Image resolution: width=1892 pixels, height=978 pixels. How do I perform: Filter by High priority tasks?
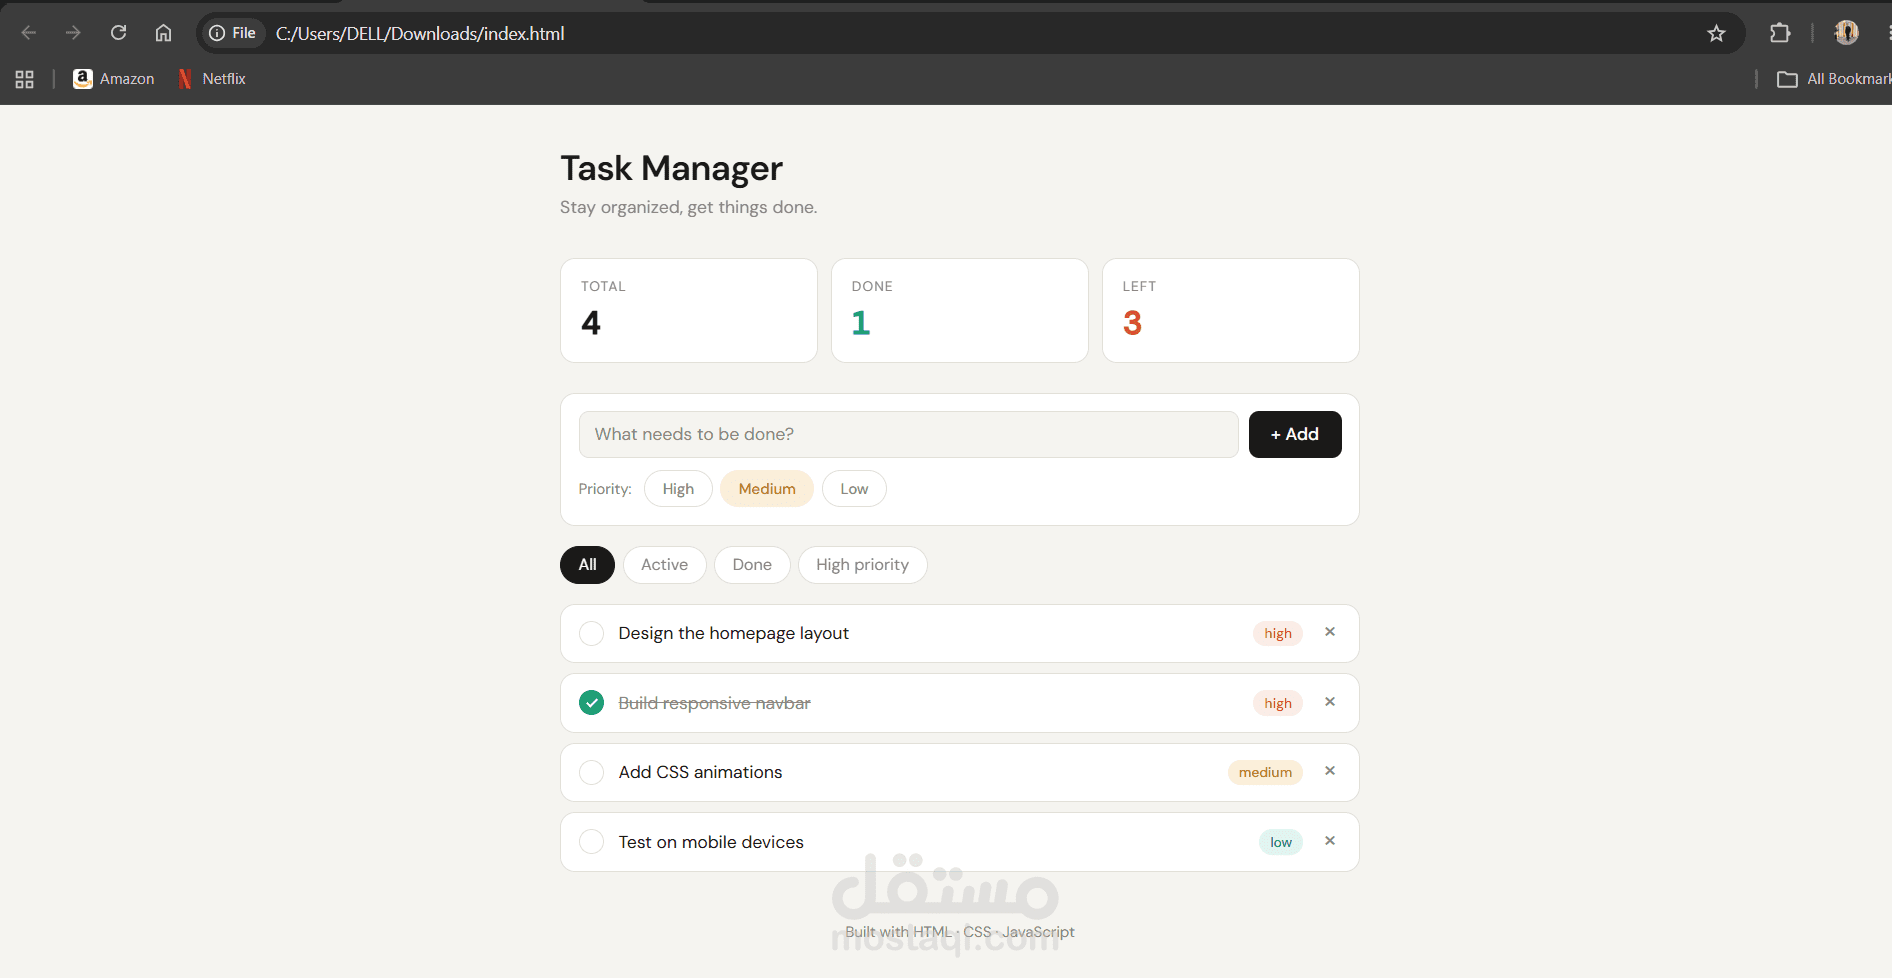[862, 565]
